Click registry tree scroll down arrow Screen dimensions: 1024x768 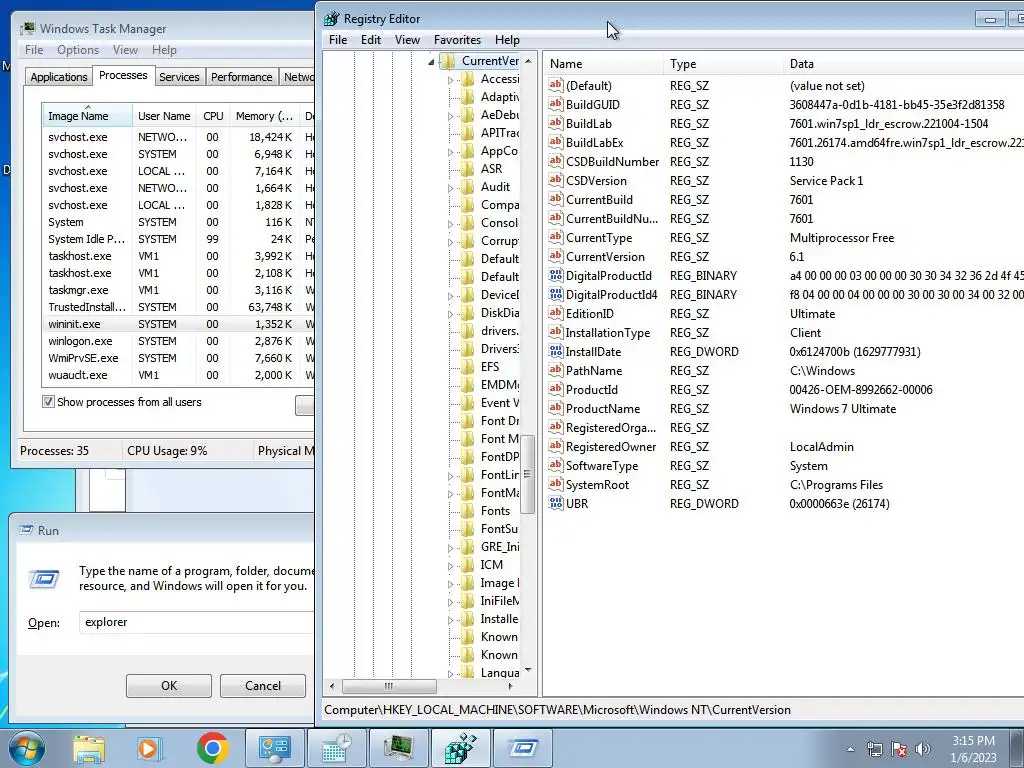click(528, 671)
